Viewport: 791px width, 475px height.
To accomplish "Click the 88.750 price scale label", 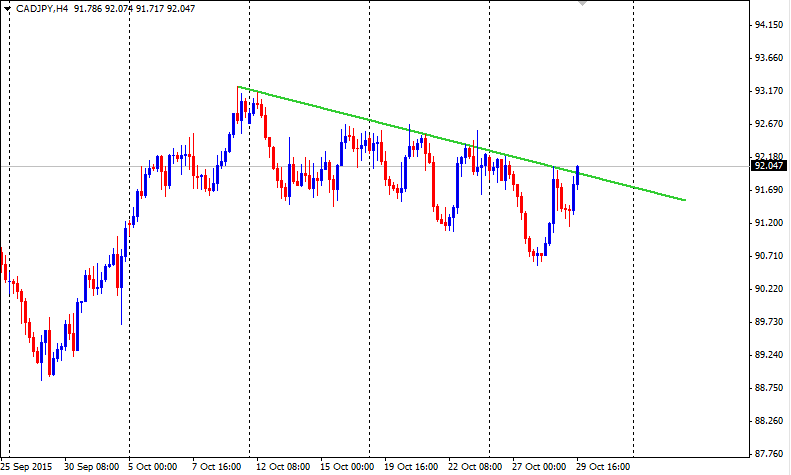I will pos(769,388).
